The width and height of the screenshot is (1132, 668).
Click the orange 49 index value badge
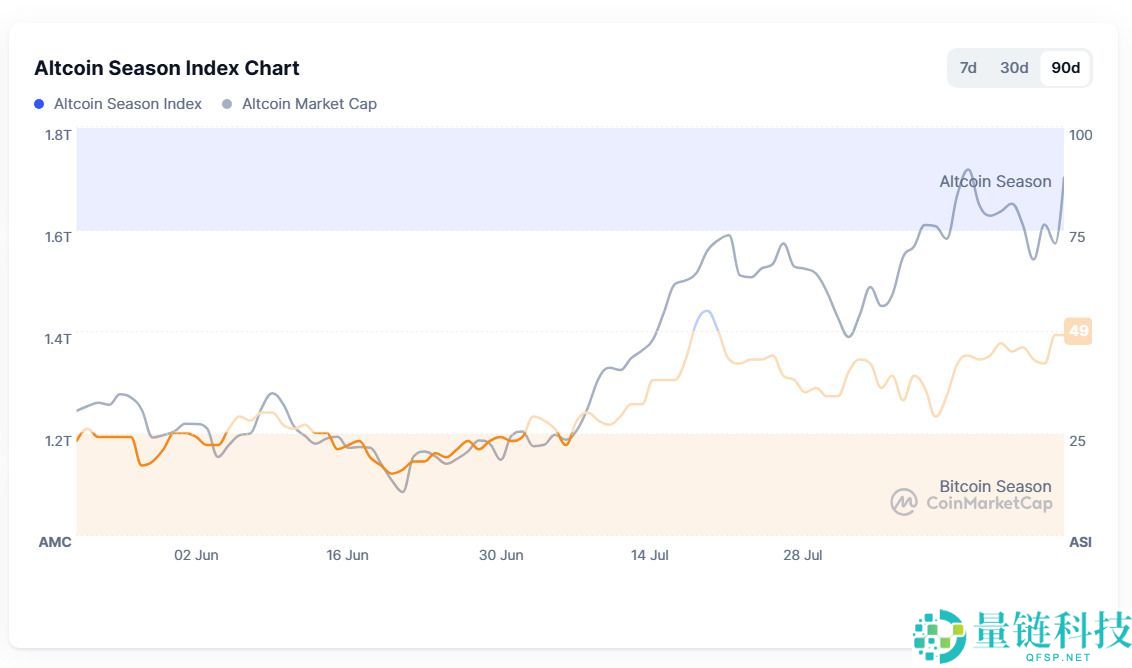(x=1078, y=331)
